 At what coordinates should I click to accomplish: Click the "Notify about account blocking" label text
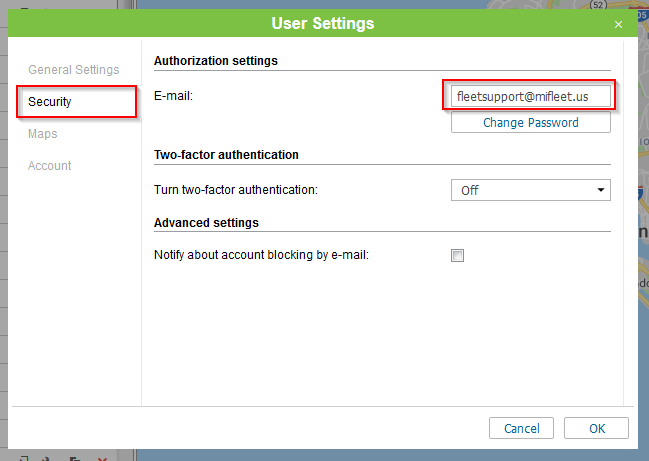click(x=261, y=255)
